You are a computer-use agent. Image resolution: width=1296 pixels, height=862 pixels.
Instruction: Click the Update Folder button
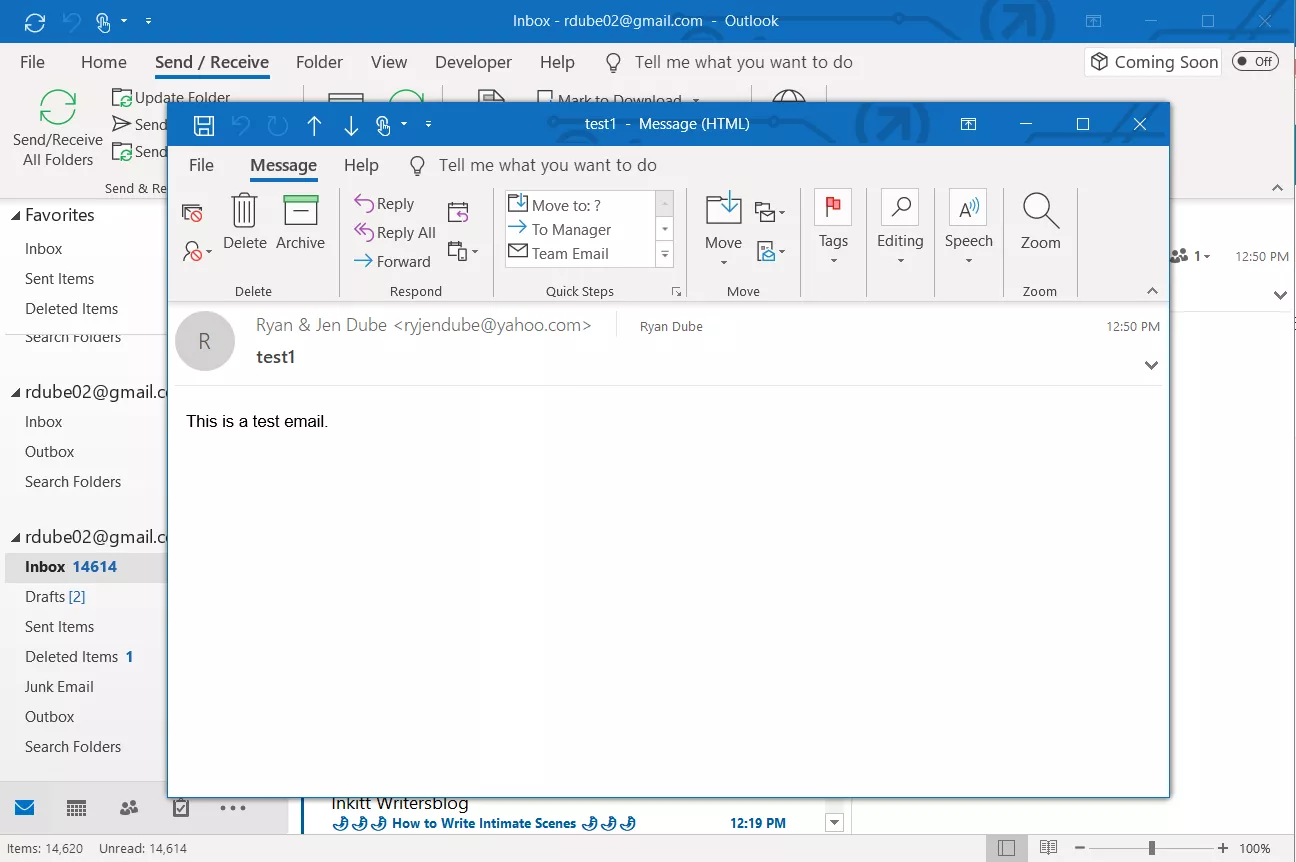tap(171, 98)
